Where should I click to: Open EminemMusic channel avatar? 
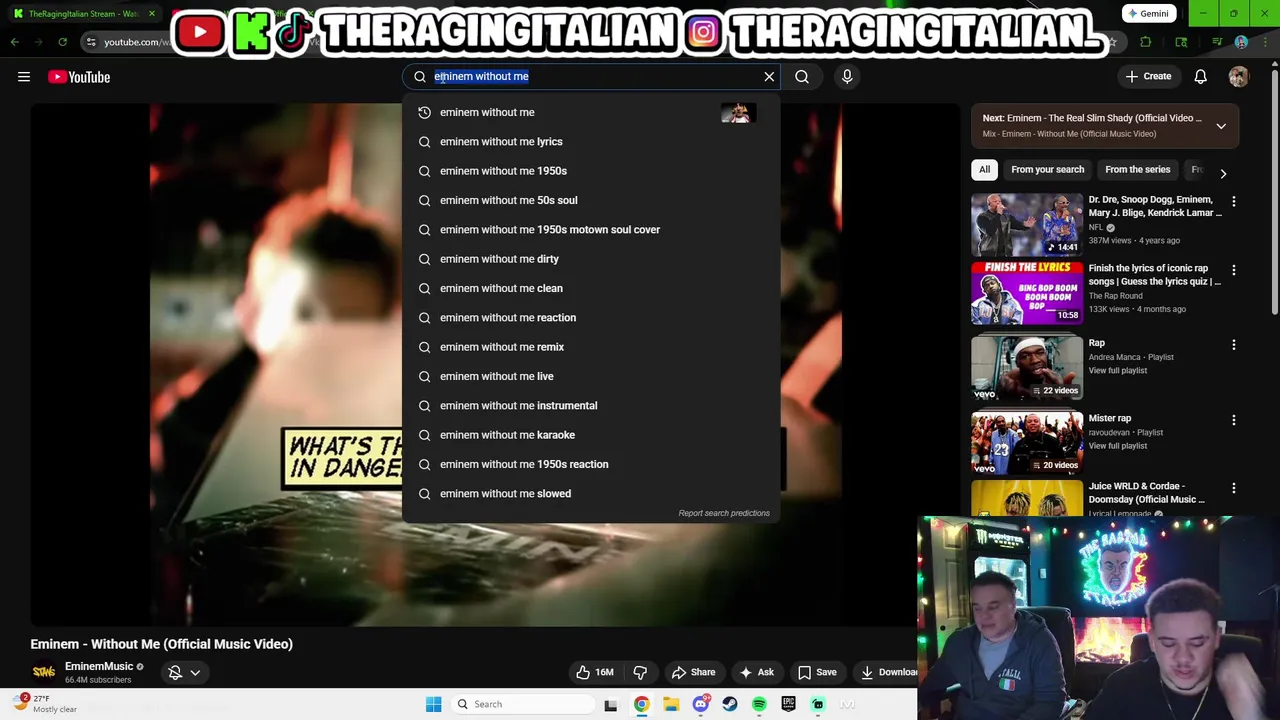coord(43,672)
